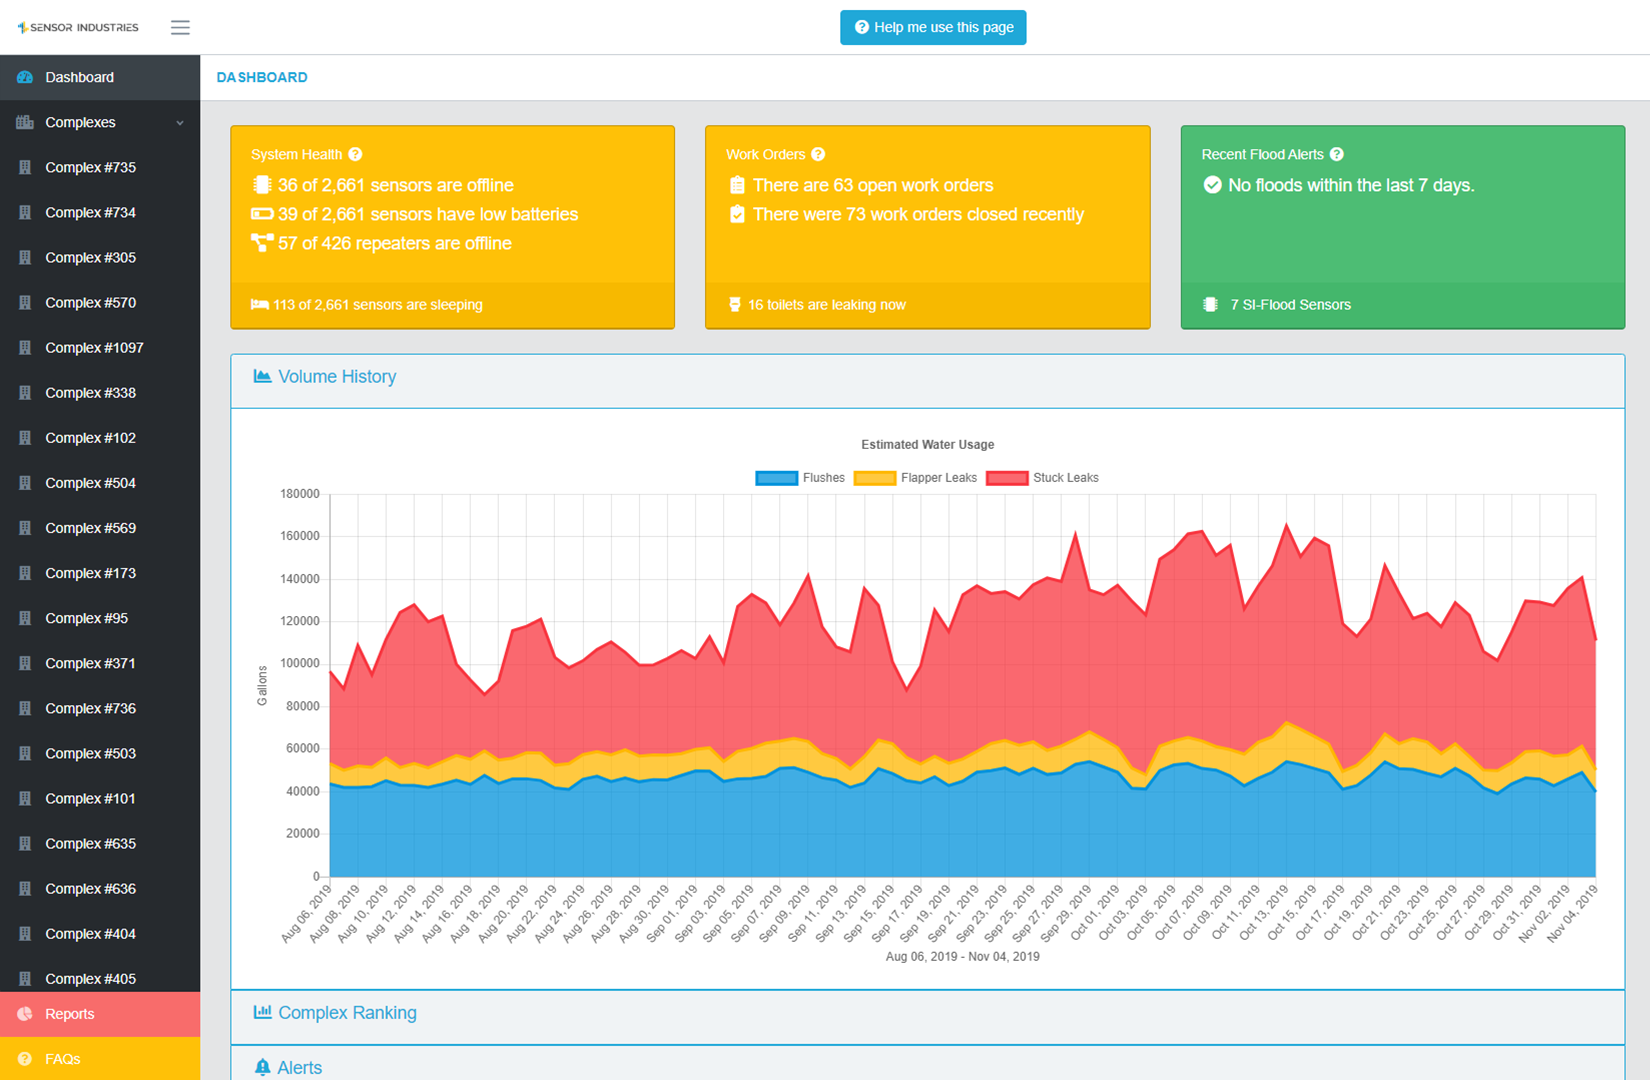
Task: Collapse the Volume History panel header
Action: click(x=927, y=381)
